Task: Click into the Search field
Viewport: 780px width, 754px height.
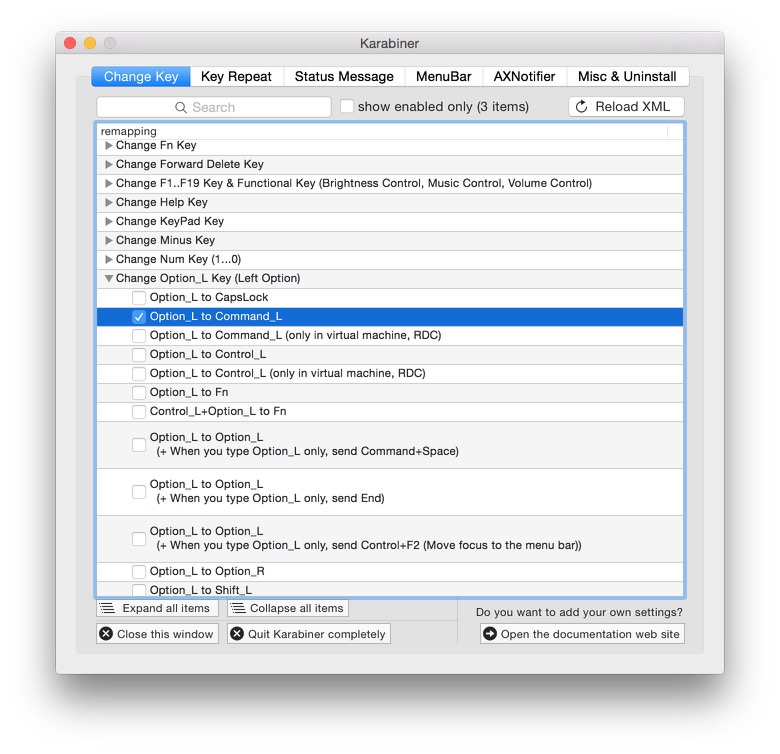Action: (214, 107)
